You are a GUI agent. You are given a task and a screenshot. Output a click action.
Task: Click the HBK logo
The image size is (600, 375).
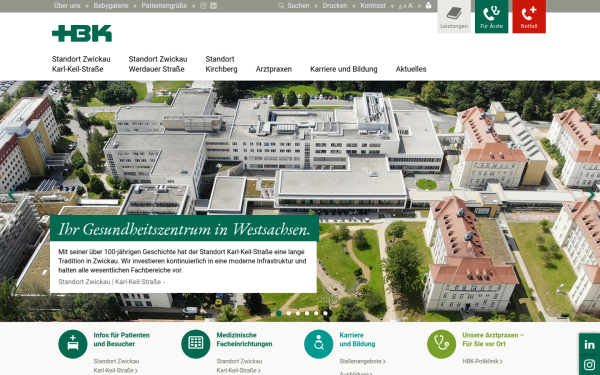[x=82, y=33]
